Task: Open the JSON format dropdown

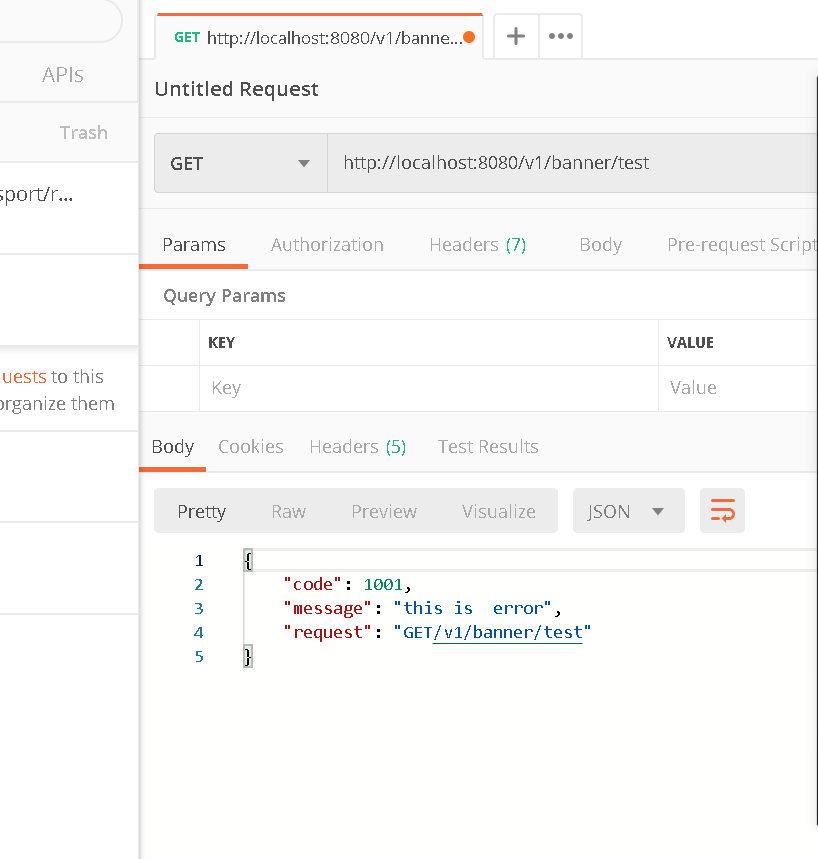Action: pos(628,512)
